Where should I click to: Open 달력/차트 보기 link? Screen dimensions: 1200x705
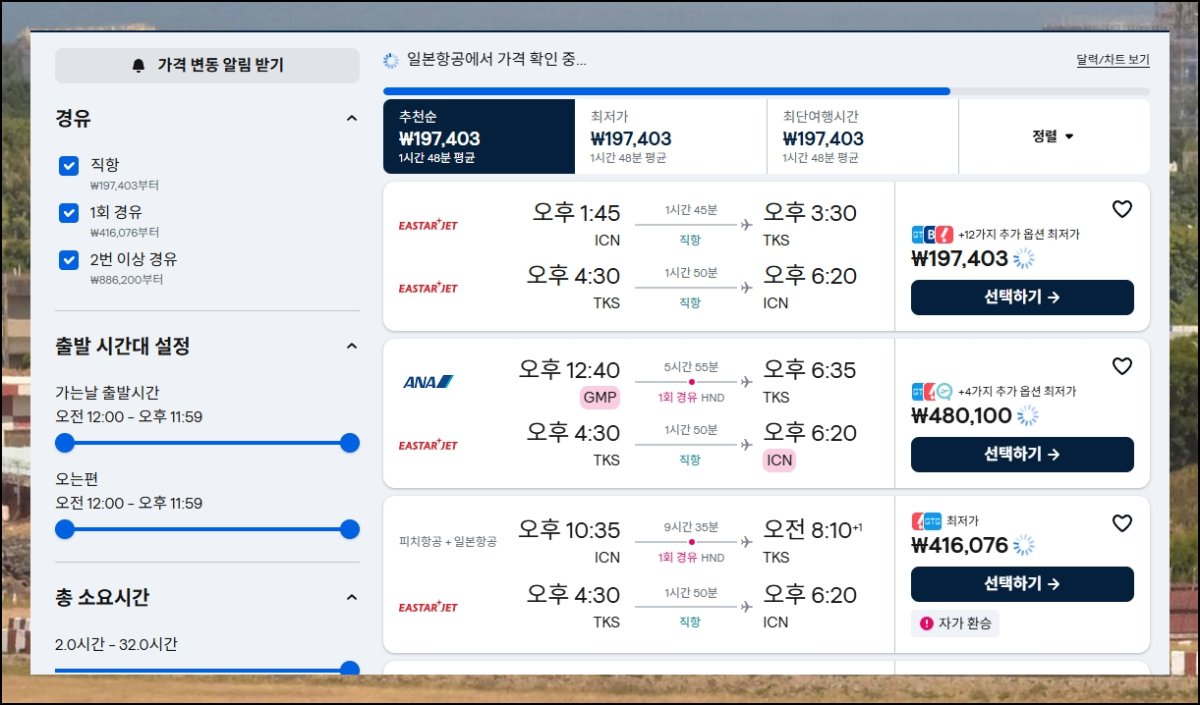coord(1113,60)
